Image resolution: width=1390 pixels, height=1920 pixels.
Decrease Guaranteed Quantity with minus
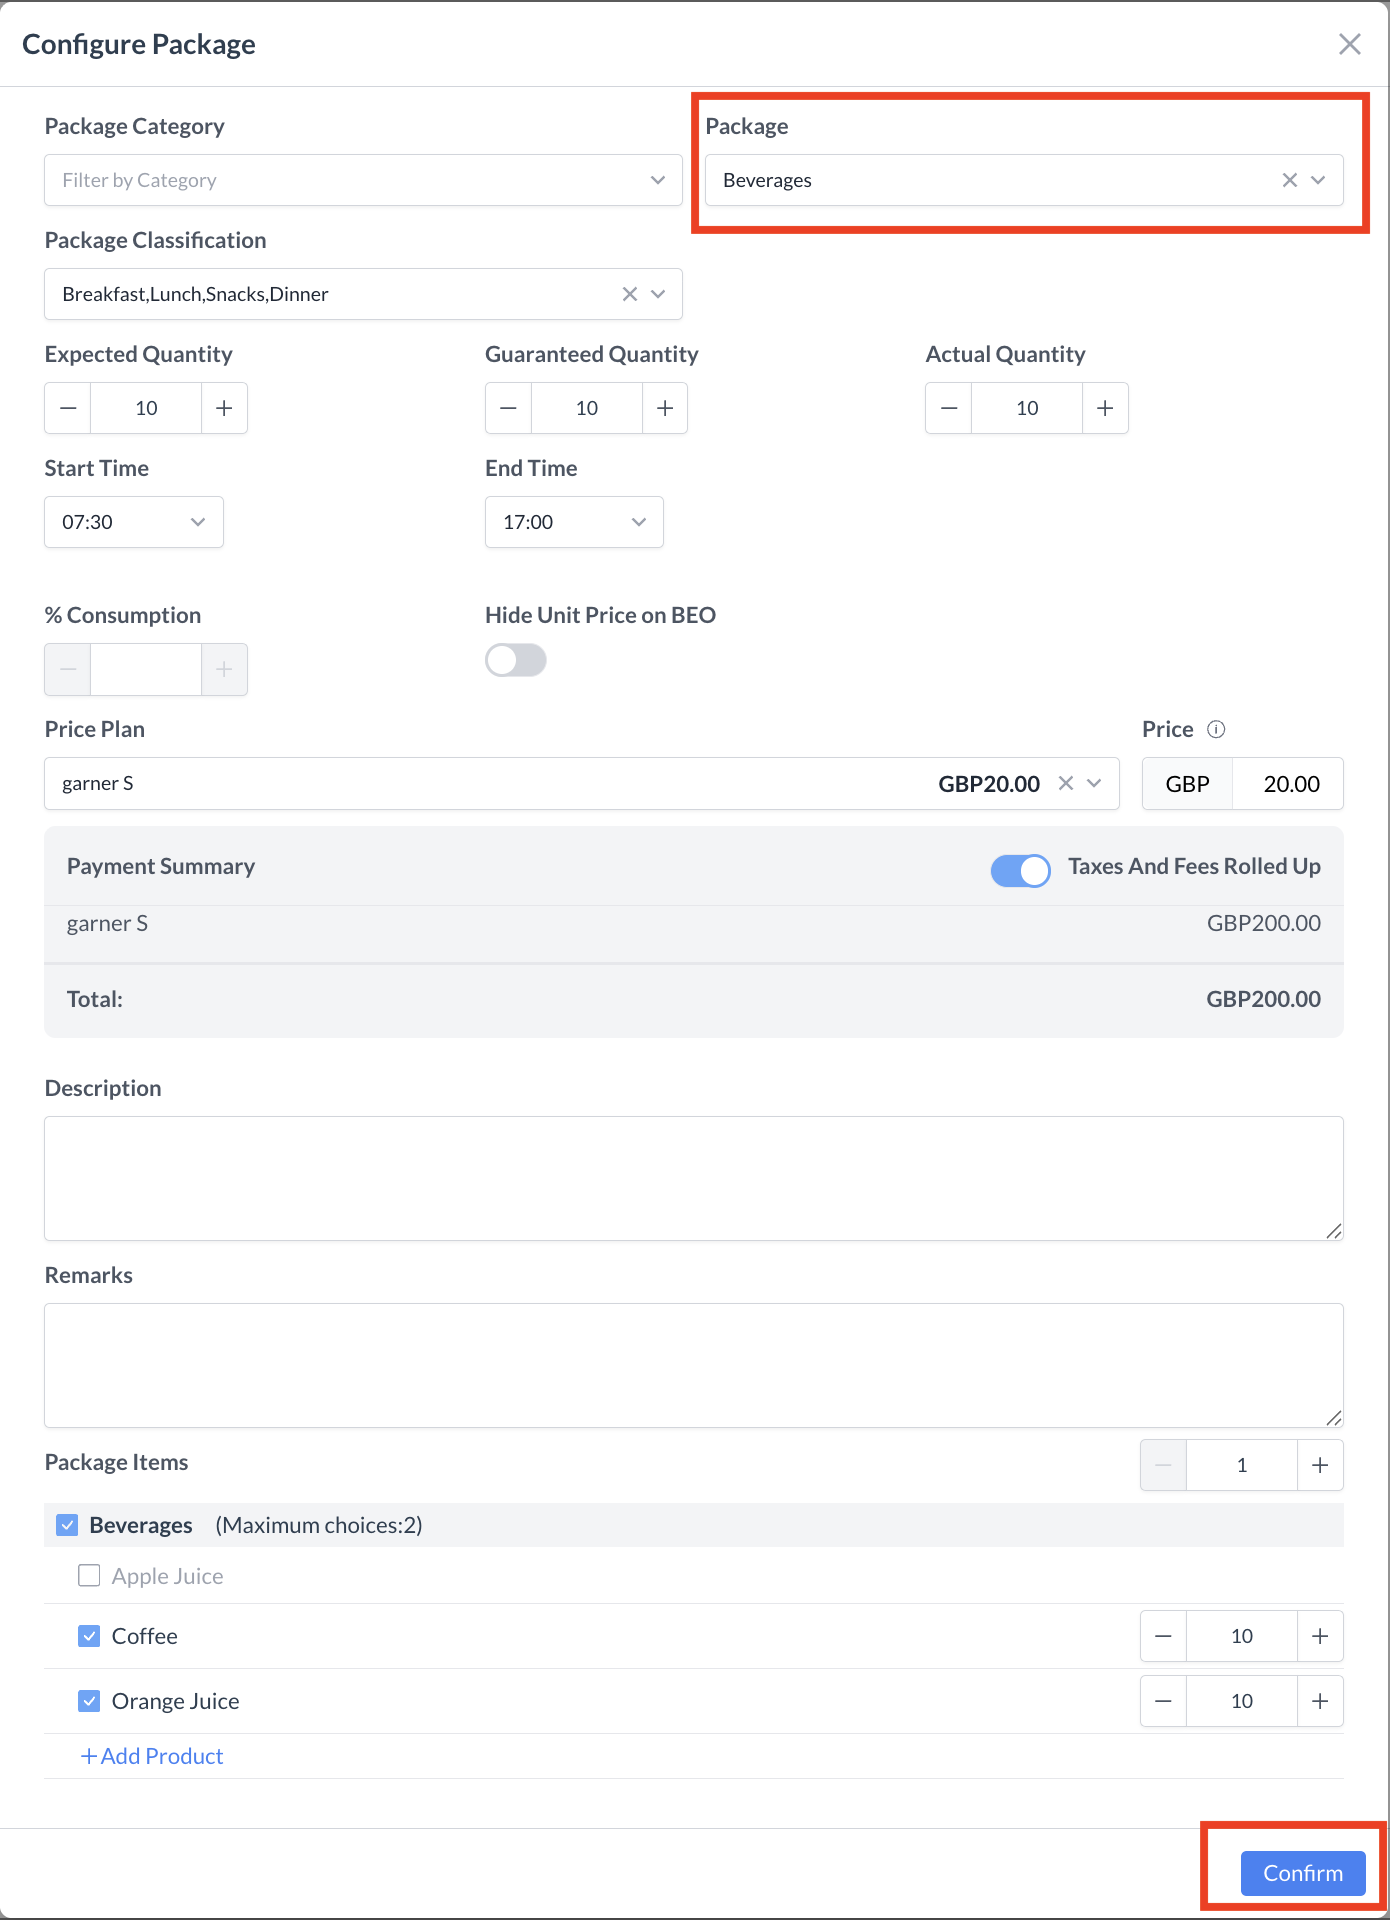(x=508, y=408)
